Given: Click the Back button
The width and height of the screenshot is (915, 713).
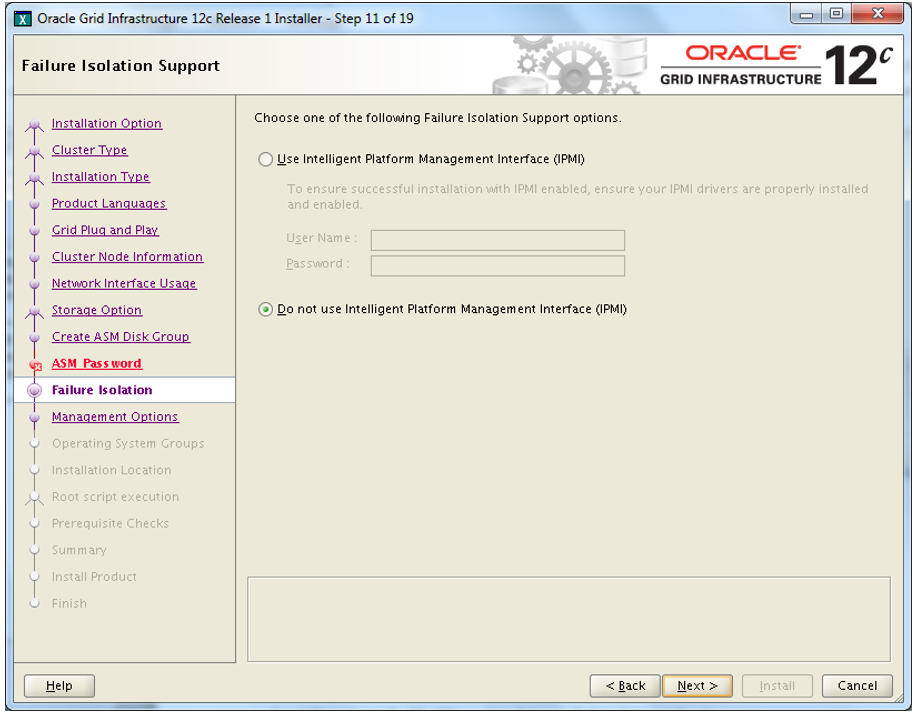Looking at the screenshot, I should pyautogui.click(x=625, y=686).
